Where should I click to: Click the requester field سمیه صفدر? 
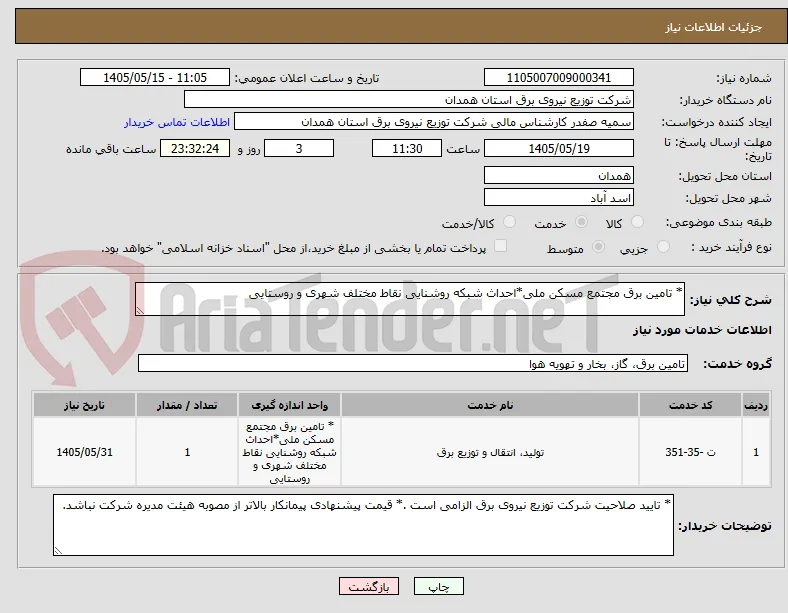(x=434, y=122)
